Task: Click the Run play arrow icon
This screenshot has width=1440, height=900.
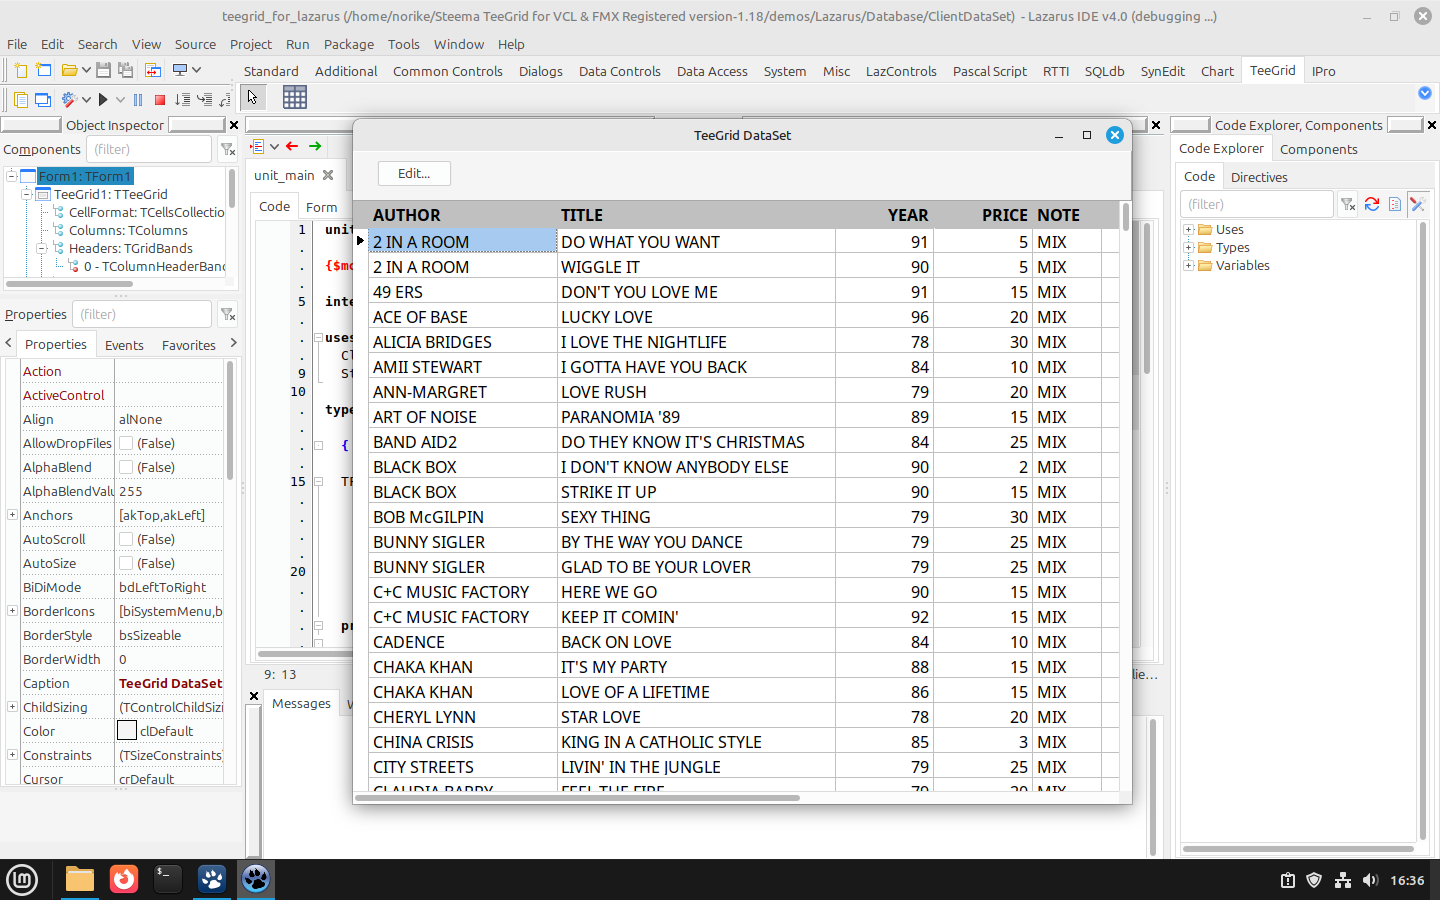Action: click(x=103, y=99)
